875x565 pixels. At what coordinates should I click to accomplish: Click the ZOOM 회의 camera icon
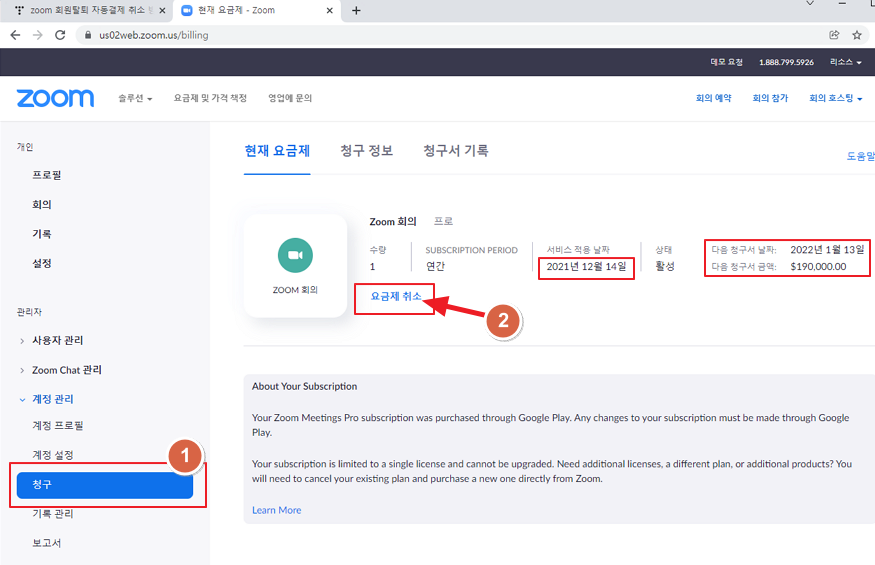coord(295,255)
